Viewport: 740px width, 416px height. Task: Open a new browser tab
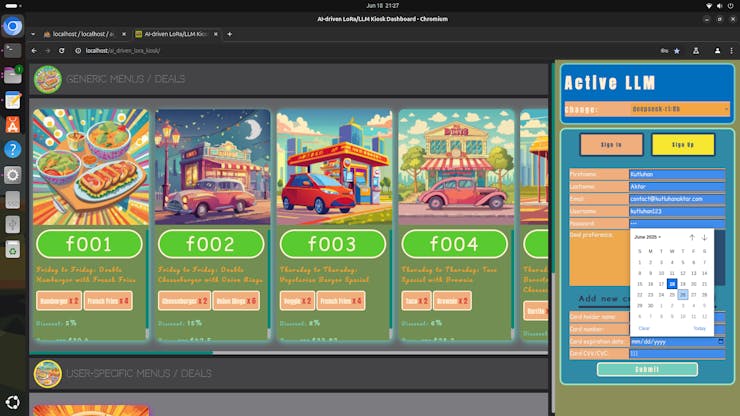coord(229,34)
